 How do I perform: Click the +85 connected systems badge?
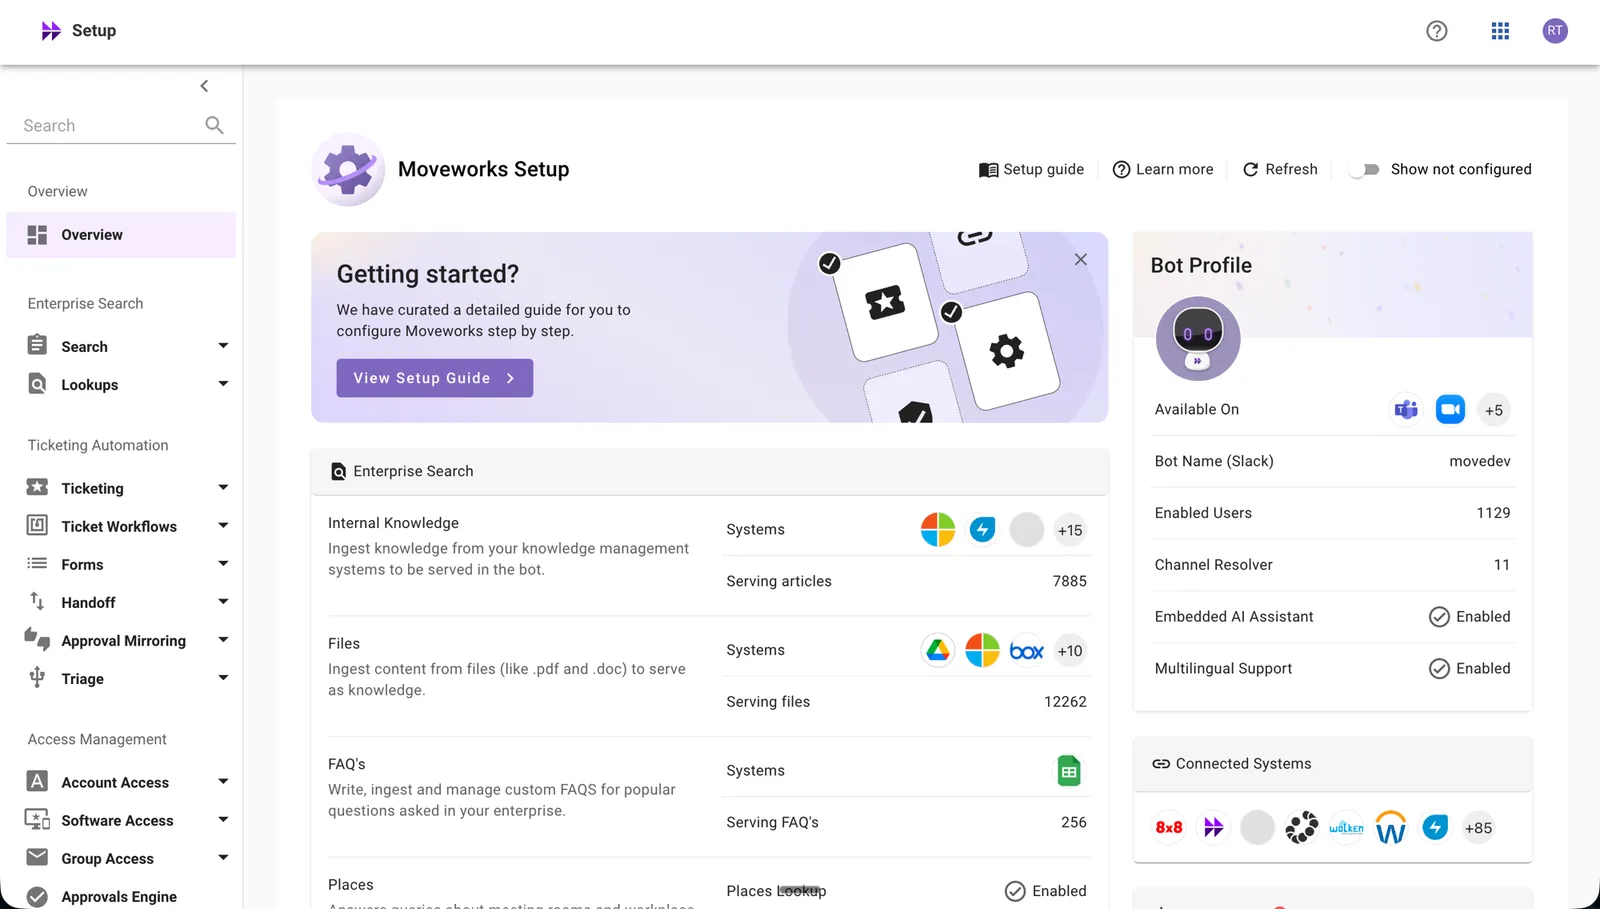click(x=1478, y=828)
